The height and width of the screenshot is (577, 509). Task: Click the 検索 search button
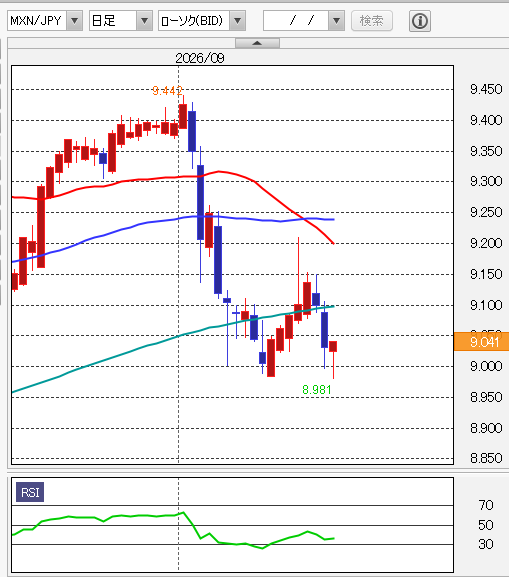372,21
